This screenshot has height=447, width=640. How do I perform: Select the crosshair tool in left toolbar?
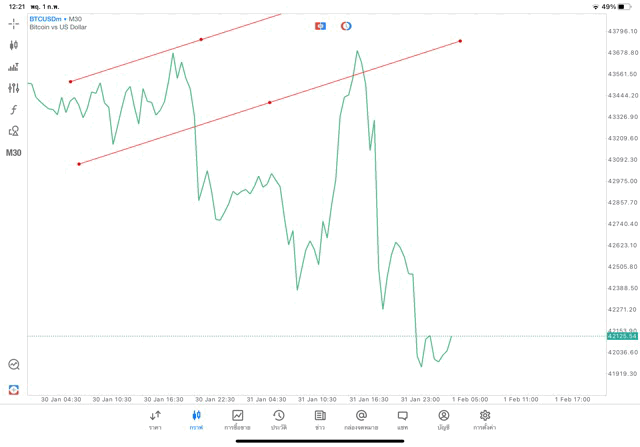14,23
